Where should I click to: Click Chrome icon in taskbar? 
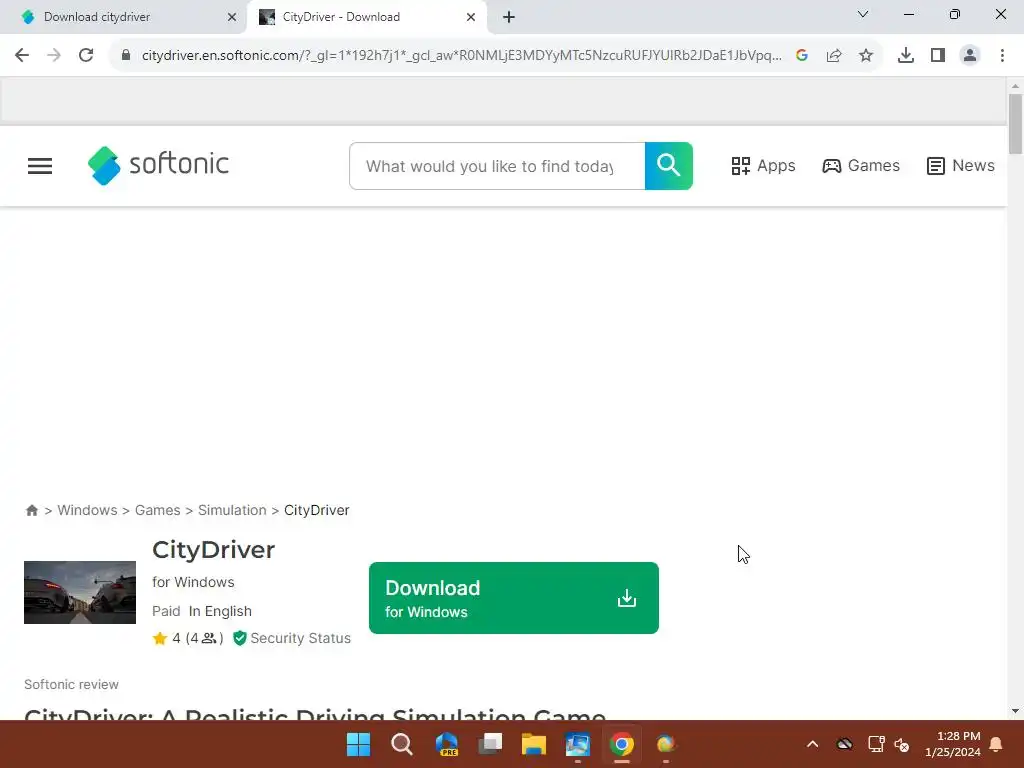click(622, 744)
